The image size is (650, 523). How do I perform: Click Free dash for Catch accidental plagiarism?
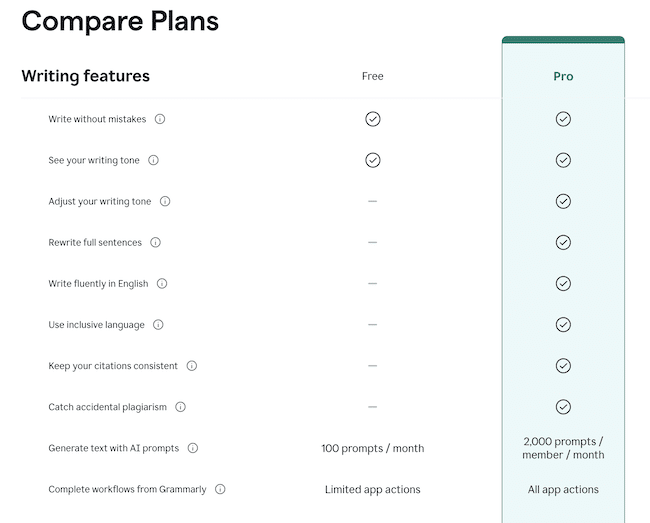(x=372, y=407)
